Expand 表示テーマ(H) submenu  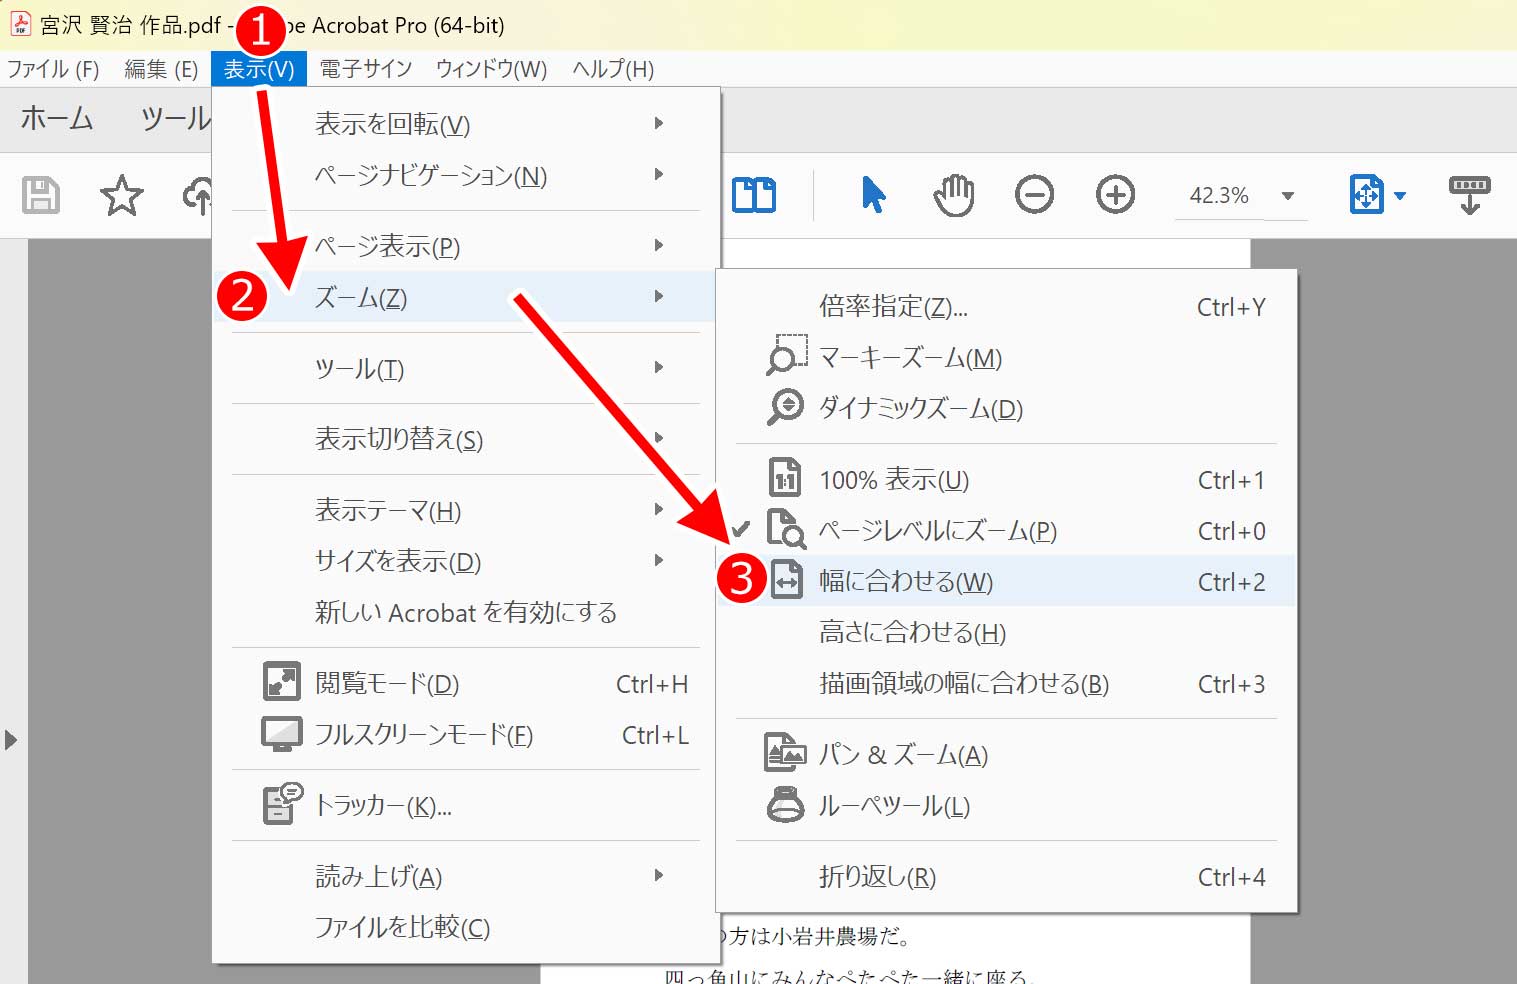466,510
